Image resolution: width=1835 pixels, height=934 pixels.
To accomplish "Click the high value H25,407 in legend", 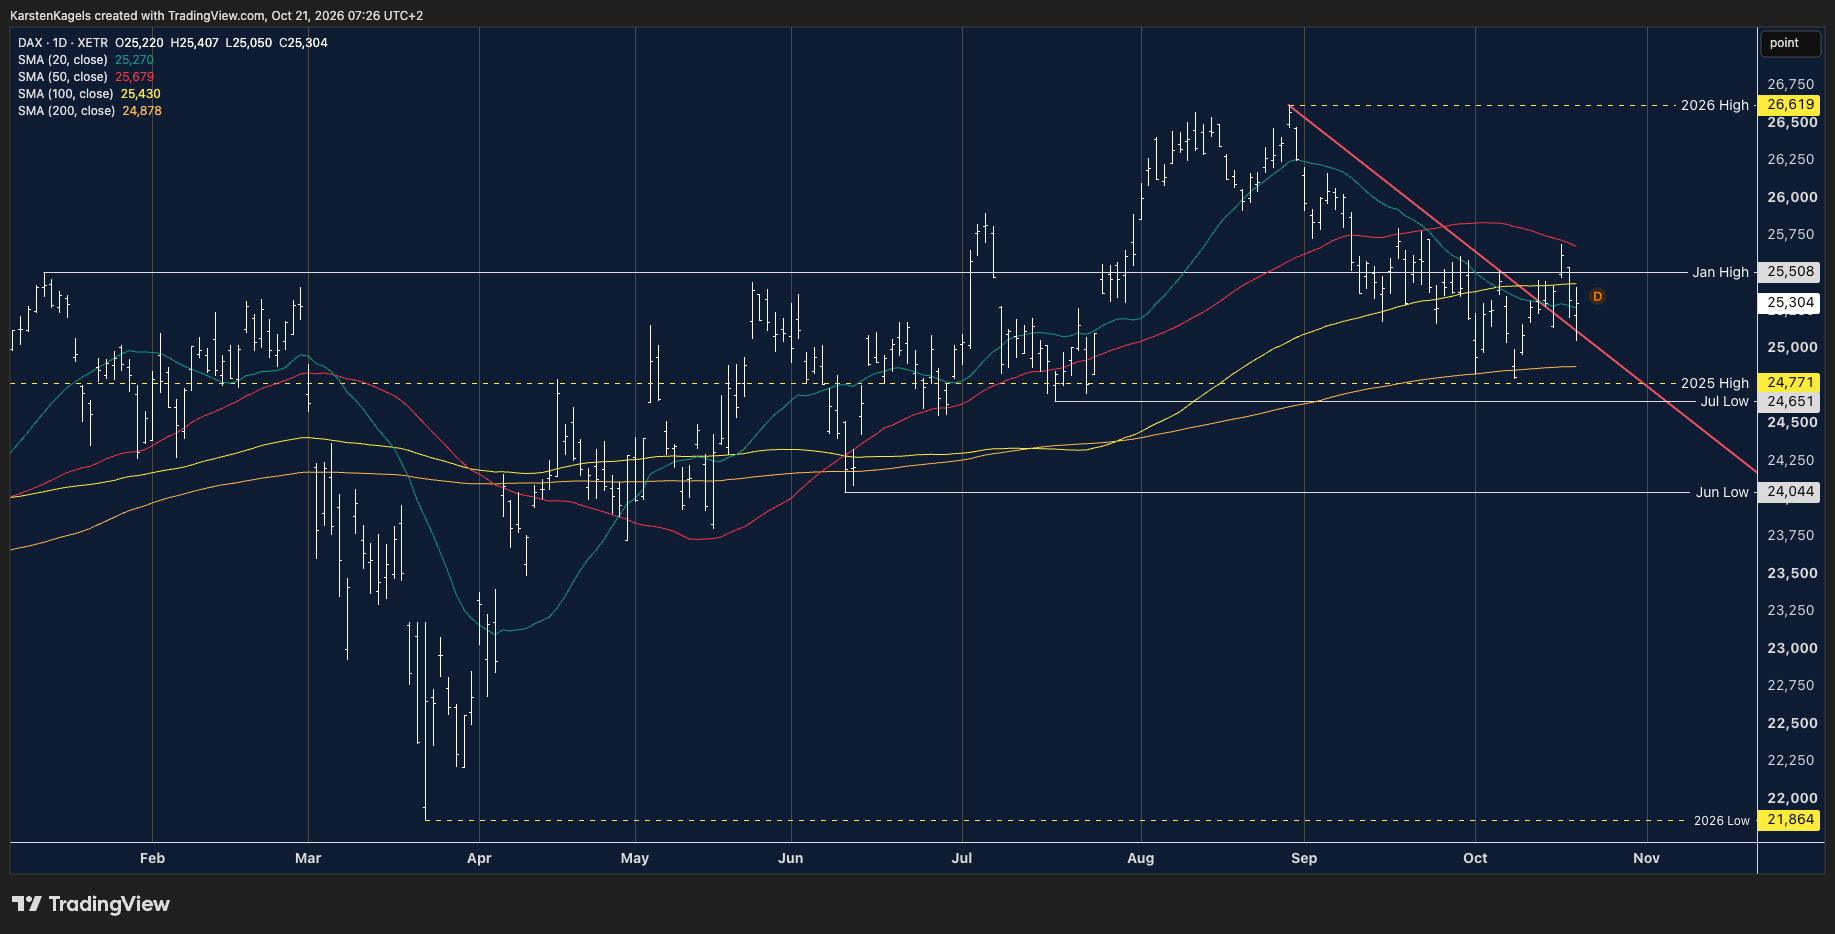I will click(195, 43).
